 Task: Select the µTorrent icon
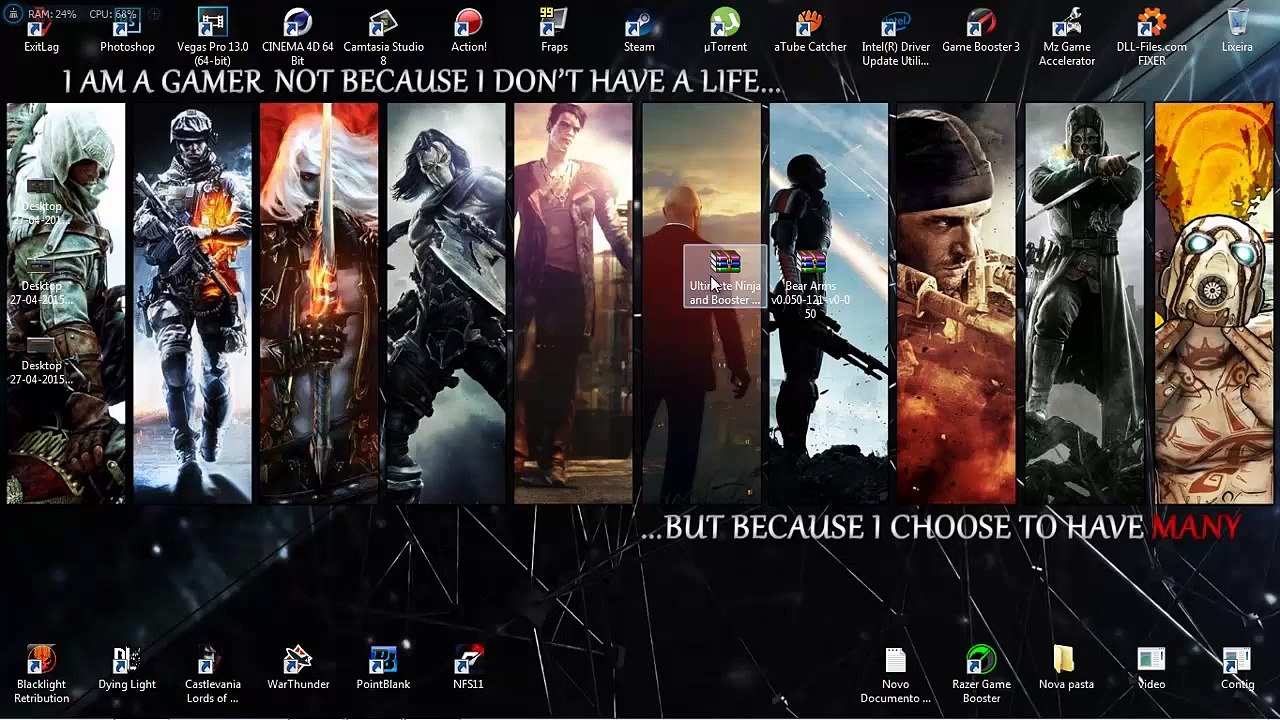coord(725,31)
